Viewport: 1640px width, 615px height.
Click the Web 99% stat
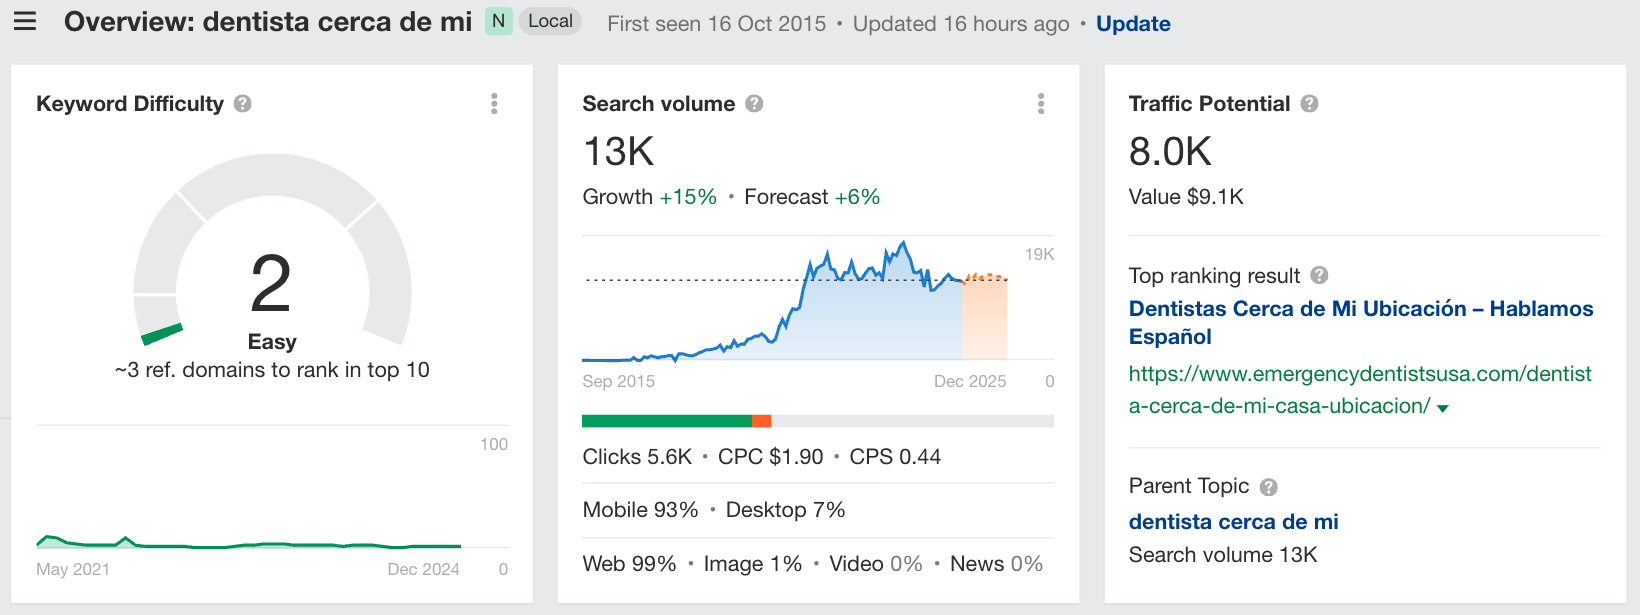pyautogui.click(x=629, y=564)
